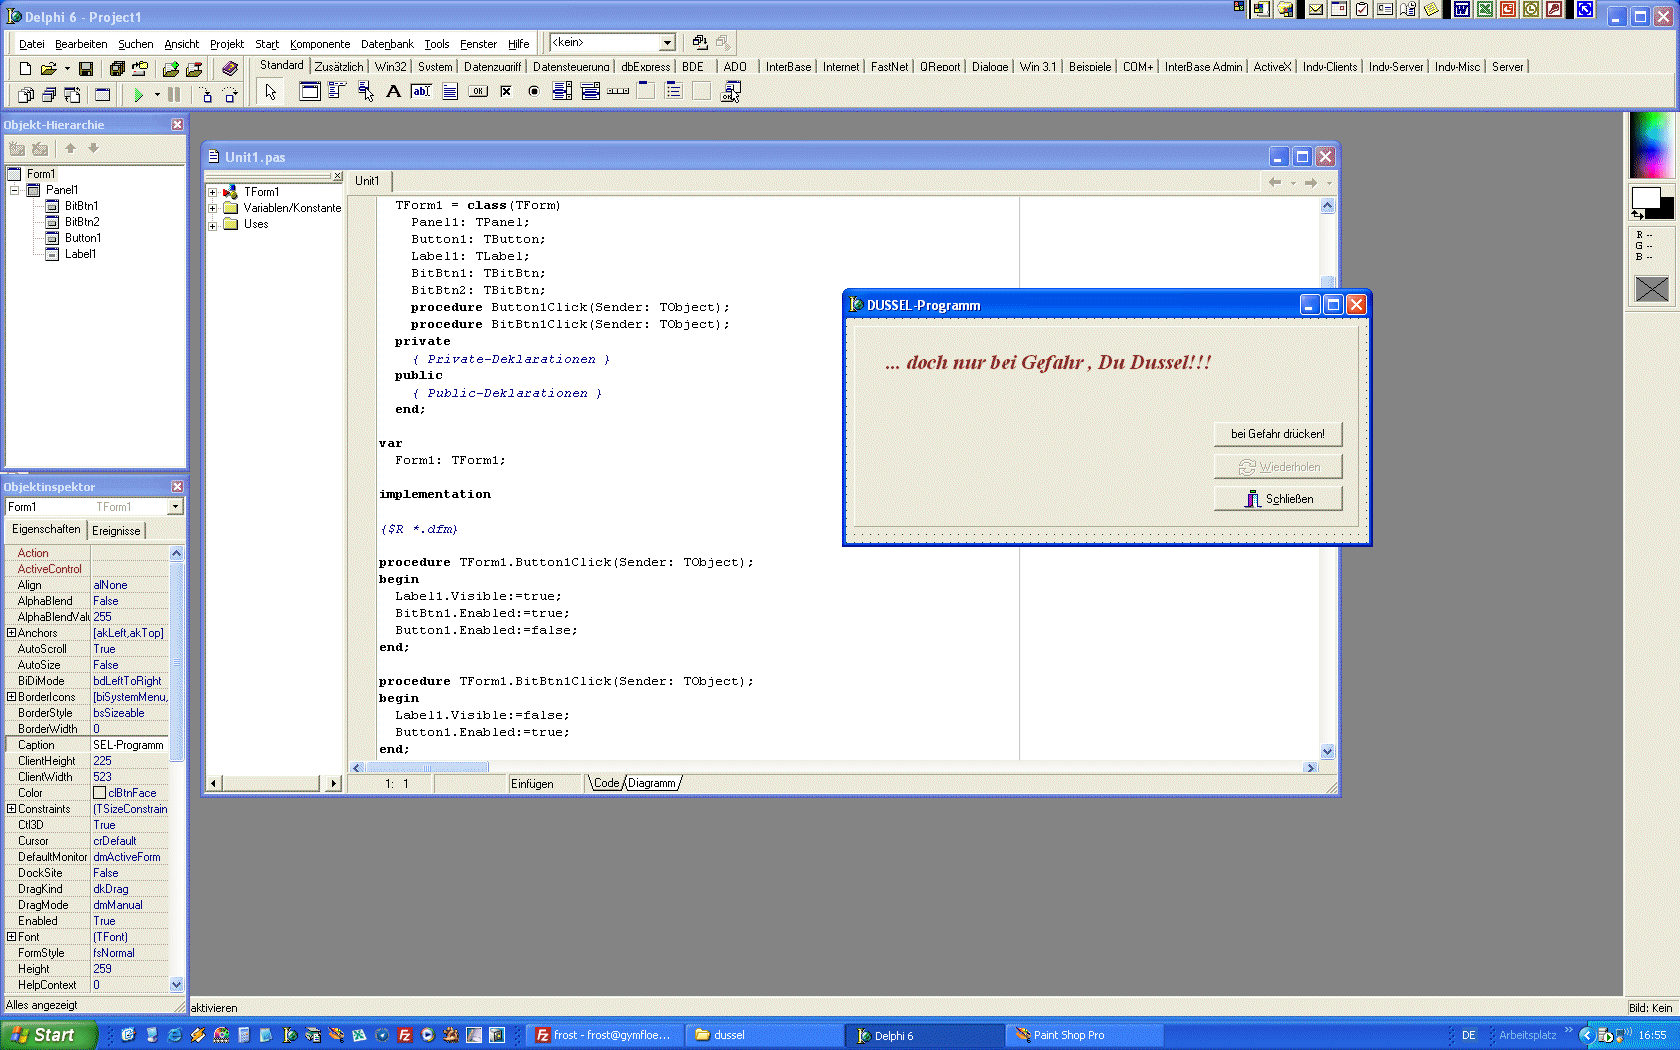Screen dimensions: 1680x1050
Task: Open the Projekt menu
Action: pos(226,44)
